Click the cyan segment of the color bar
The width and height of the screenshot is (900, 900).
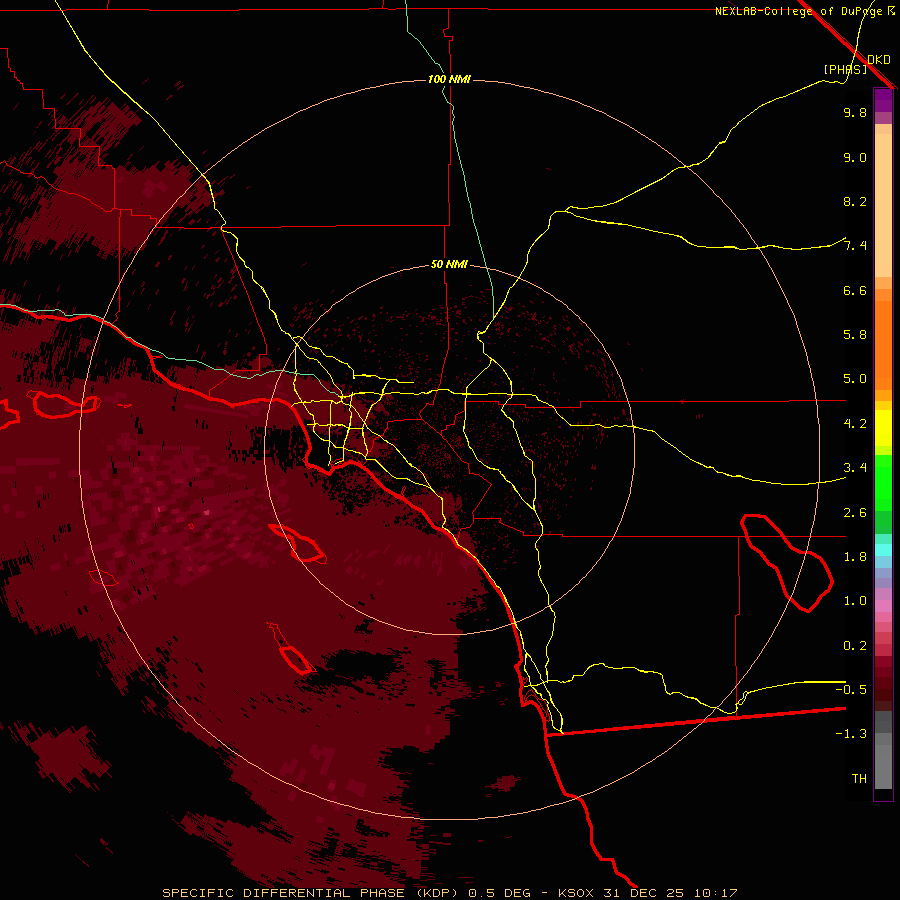click(x=883, y=550)
